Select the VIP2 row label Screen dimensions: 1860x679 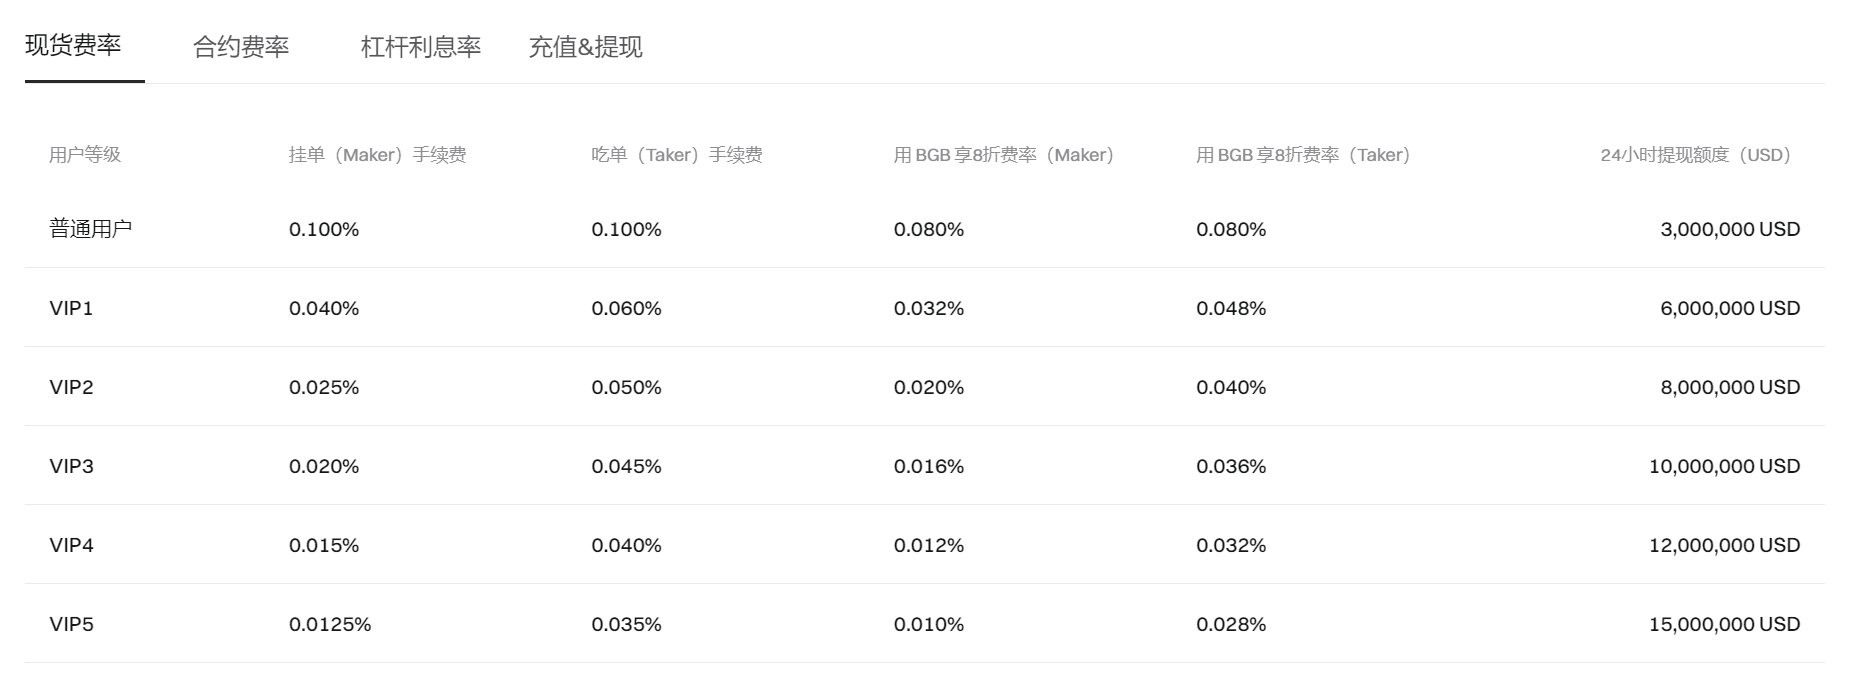(x=71, y=387)
